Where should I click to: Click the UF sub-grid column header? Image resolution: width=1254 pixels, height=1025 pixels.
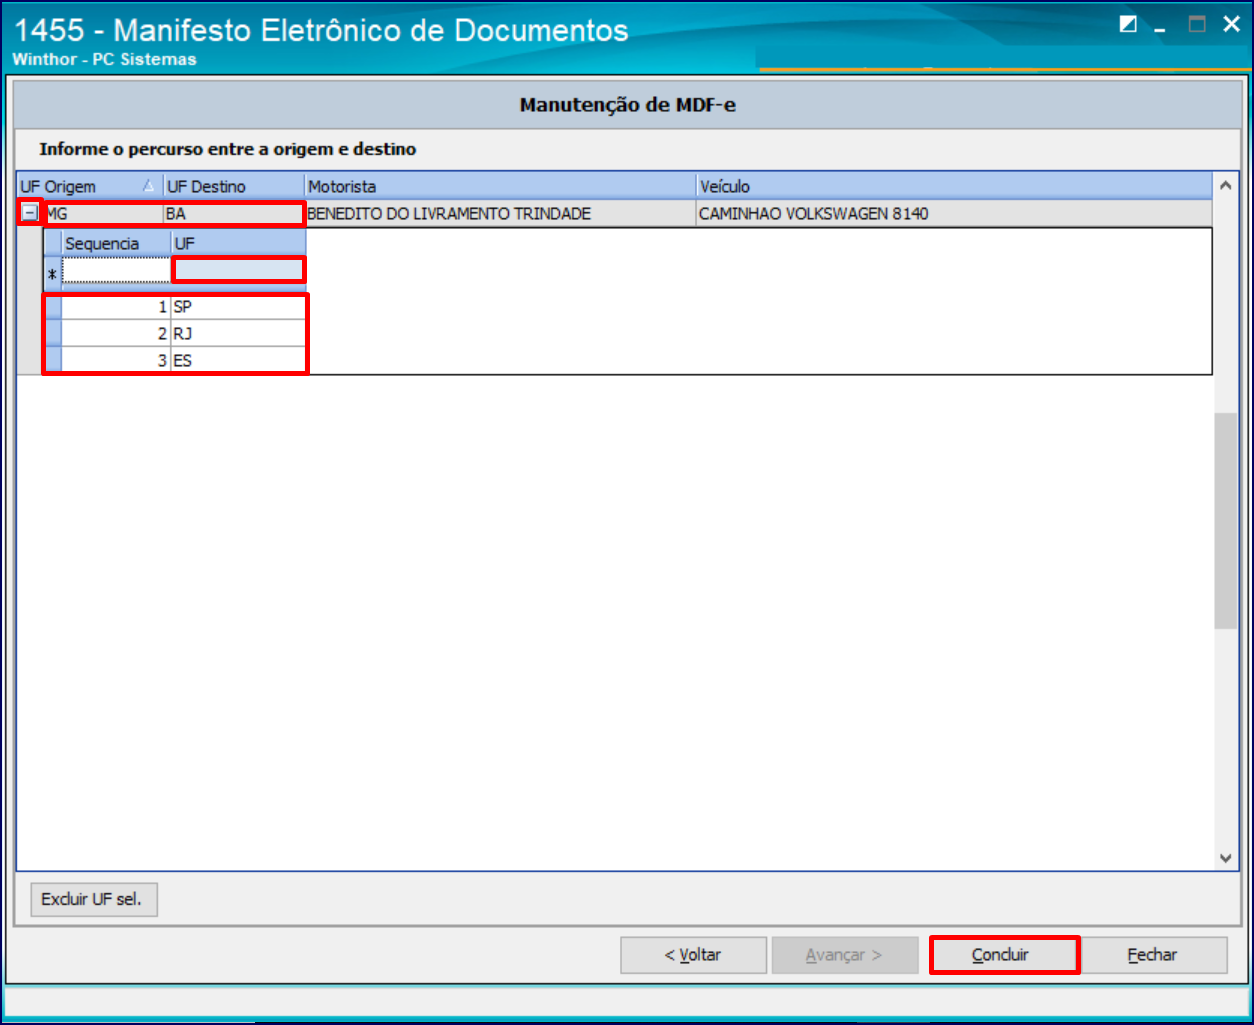point(238,243)
